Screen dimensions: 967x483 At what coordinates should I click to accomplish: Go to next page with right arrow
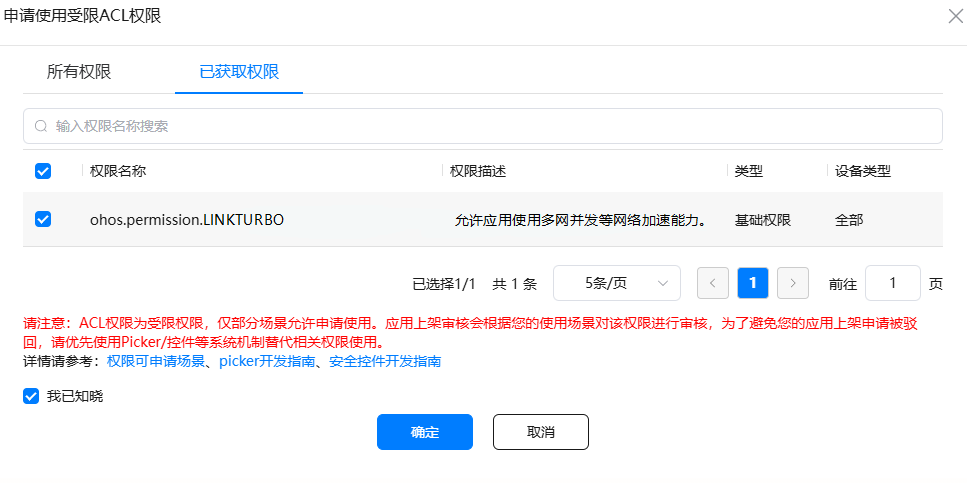792,283
